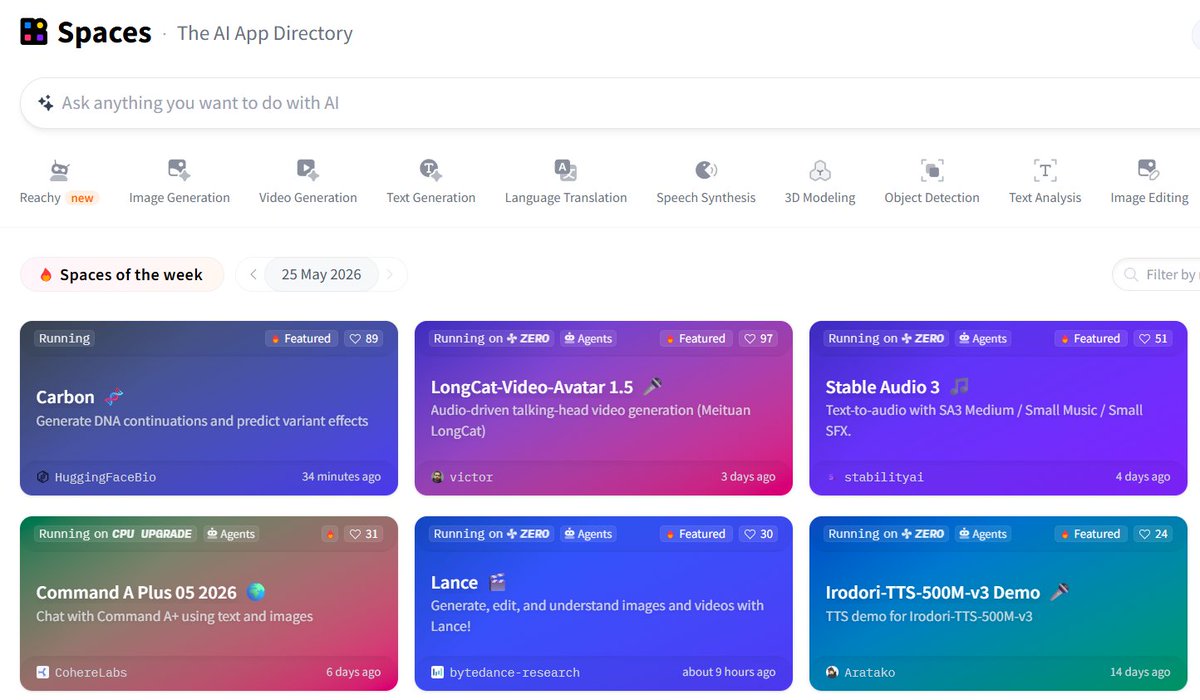Select the Video Generation category icon
The height and width of the screenshot is (700, 1200).
(x=308, y=170)
